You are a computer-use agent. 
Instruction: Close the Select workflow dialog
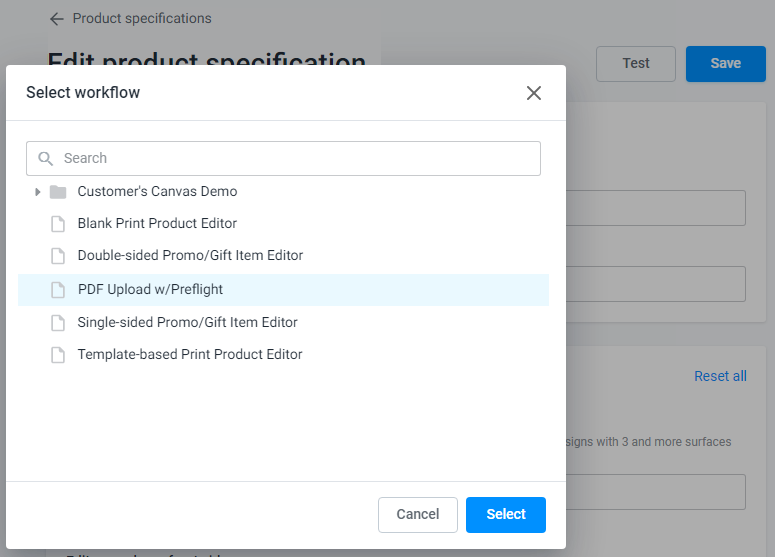pos(534,93)
